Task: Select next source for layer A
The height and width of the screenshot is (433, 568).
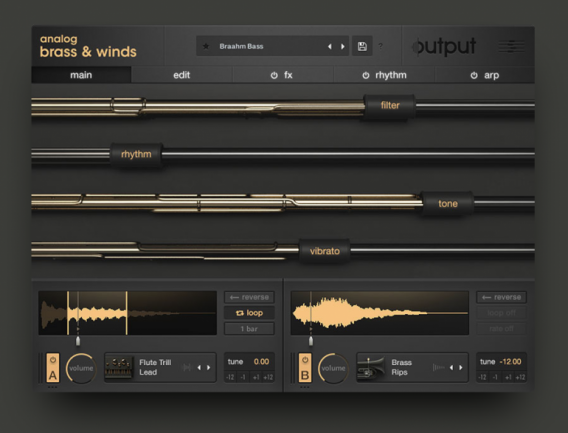Action: click(x=209, y=367)
